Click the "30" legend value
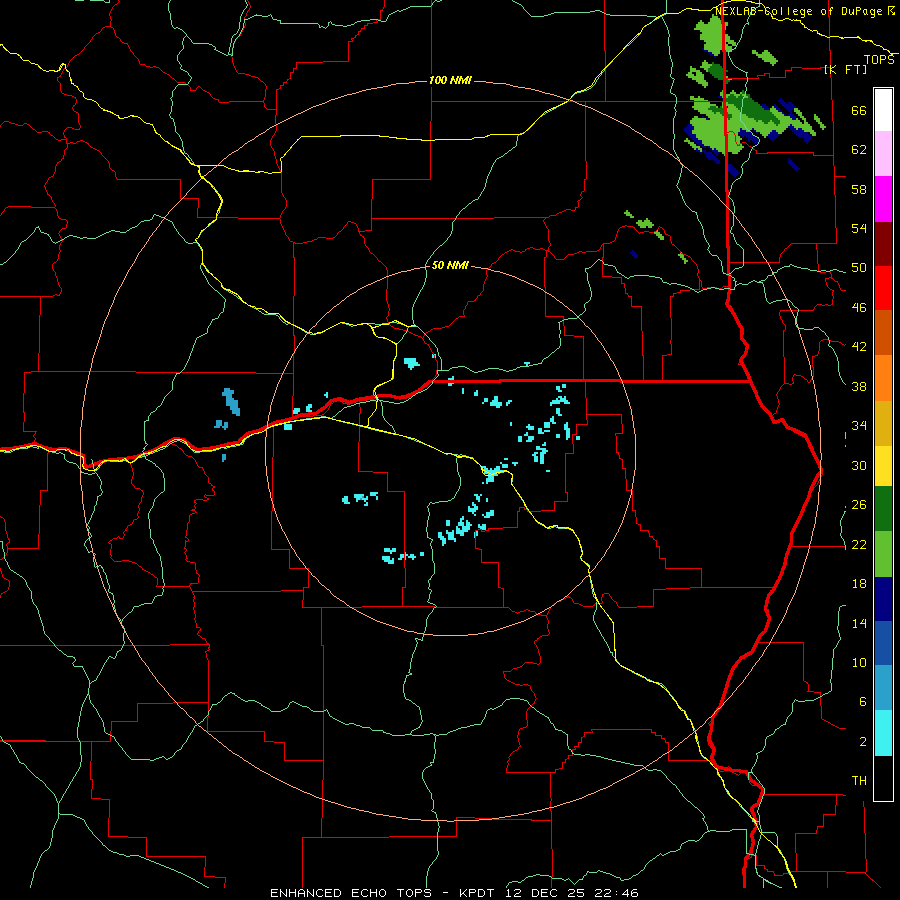The height and width of the screenshot is (900, 900). (x=859, y=465)
